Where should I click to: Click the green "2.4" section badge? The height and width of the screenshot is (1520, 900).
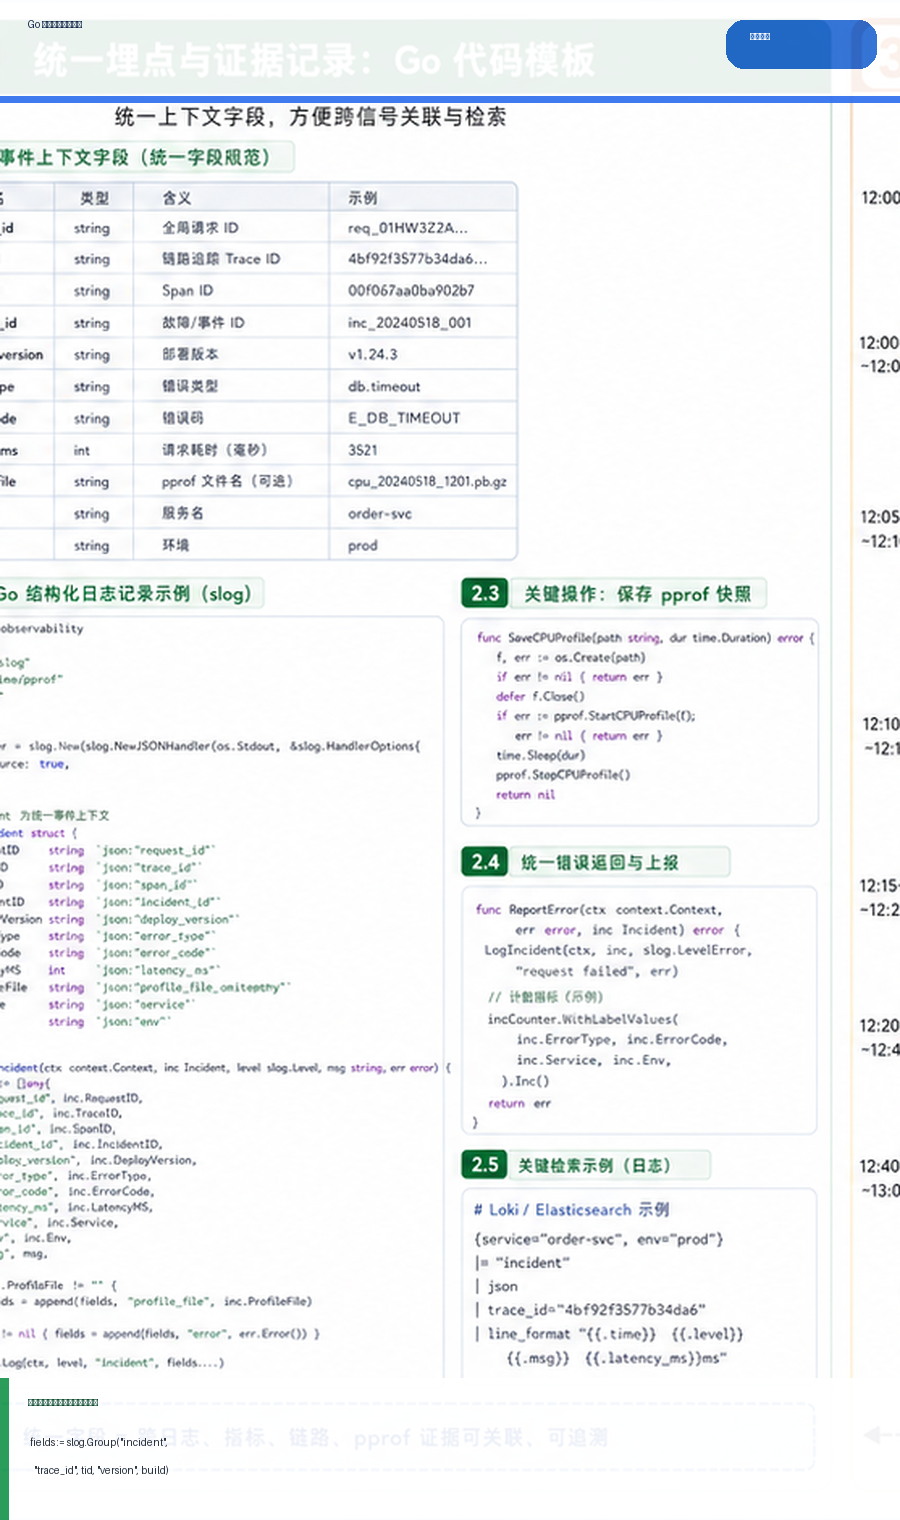click(485, 861)
